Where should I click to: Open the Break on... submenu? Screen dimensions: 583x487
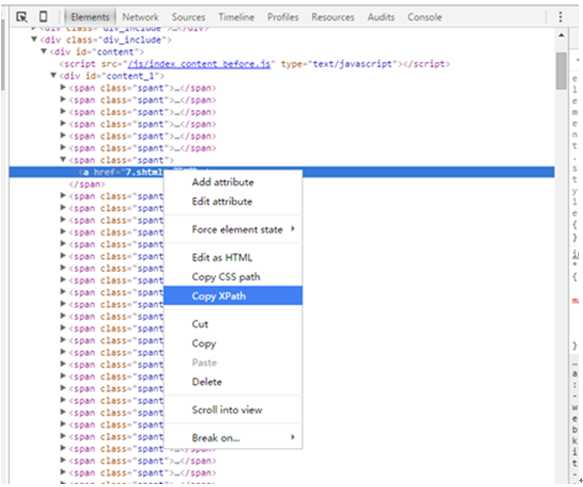(x=233, y=438)
